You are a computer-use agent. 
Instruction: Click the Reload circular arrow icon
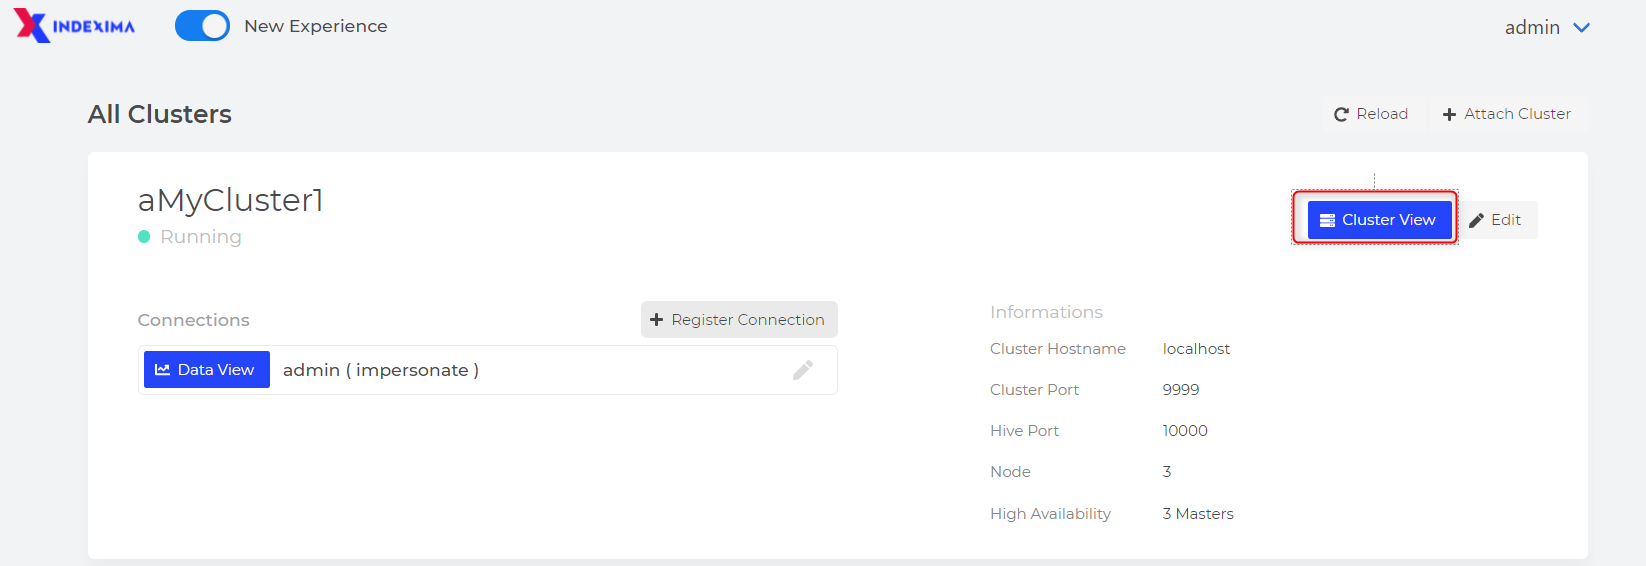pyautogui.click(x=1341, y=115)
